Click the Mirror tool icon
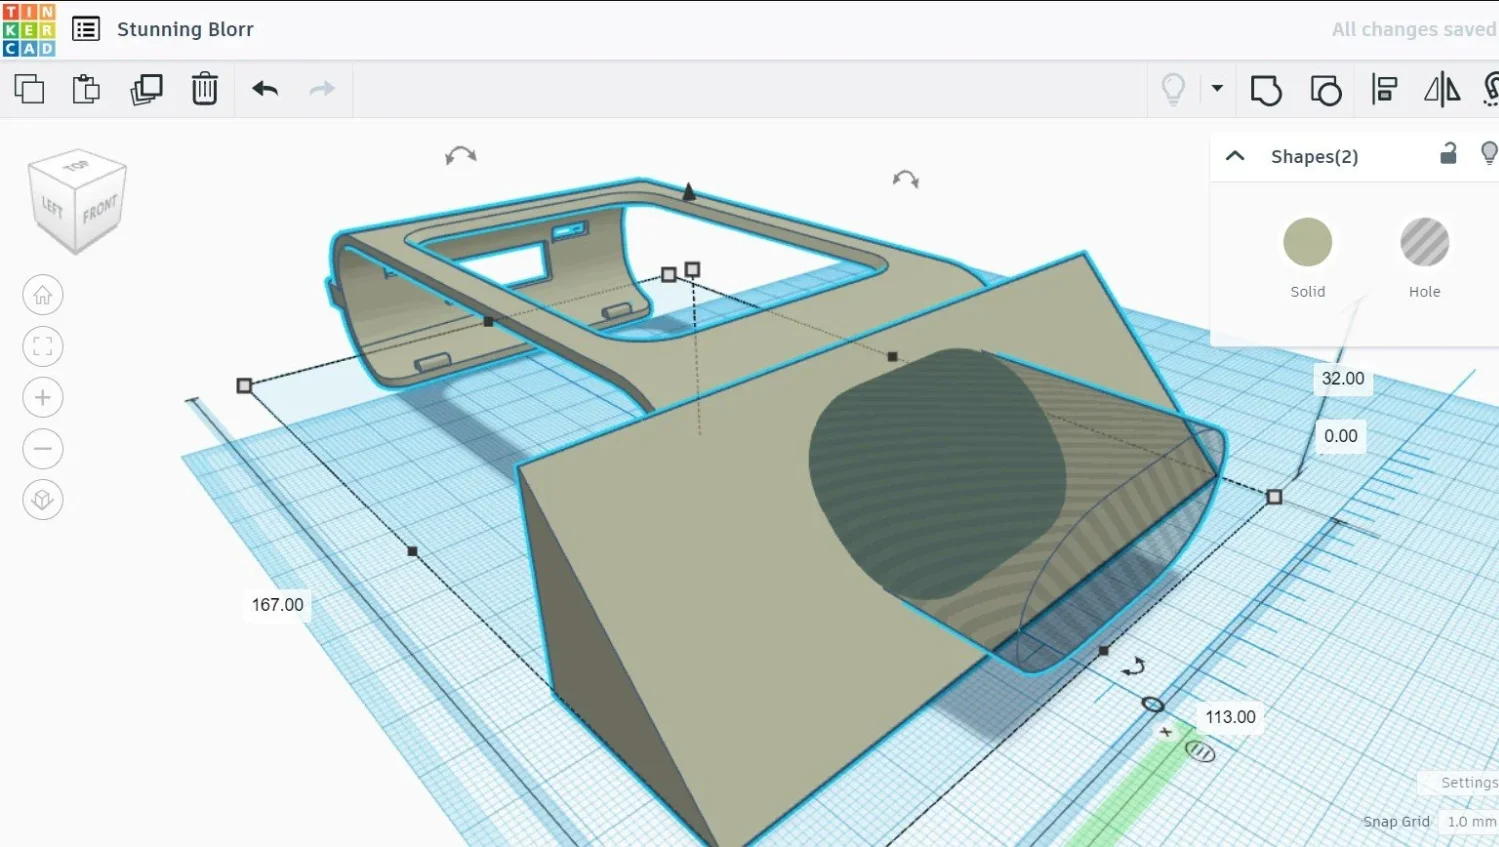The image size is (1499, 847). coord(1441,90)
